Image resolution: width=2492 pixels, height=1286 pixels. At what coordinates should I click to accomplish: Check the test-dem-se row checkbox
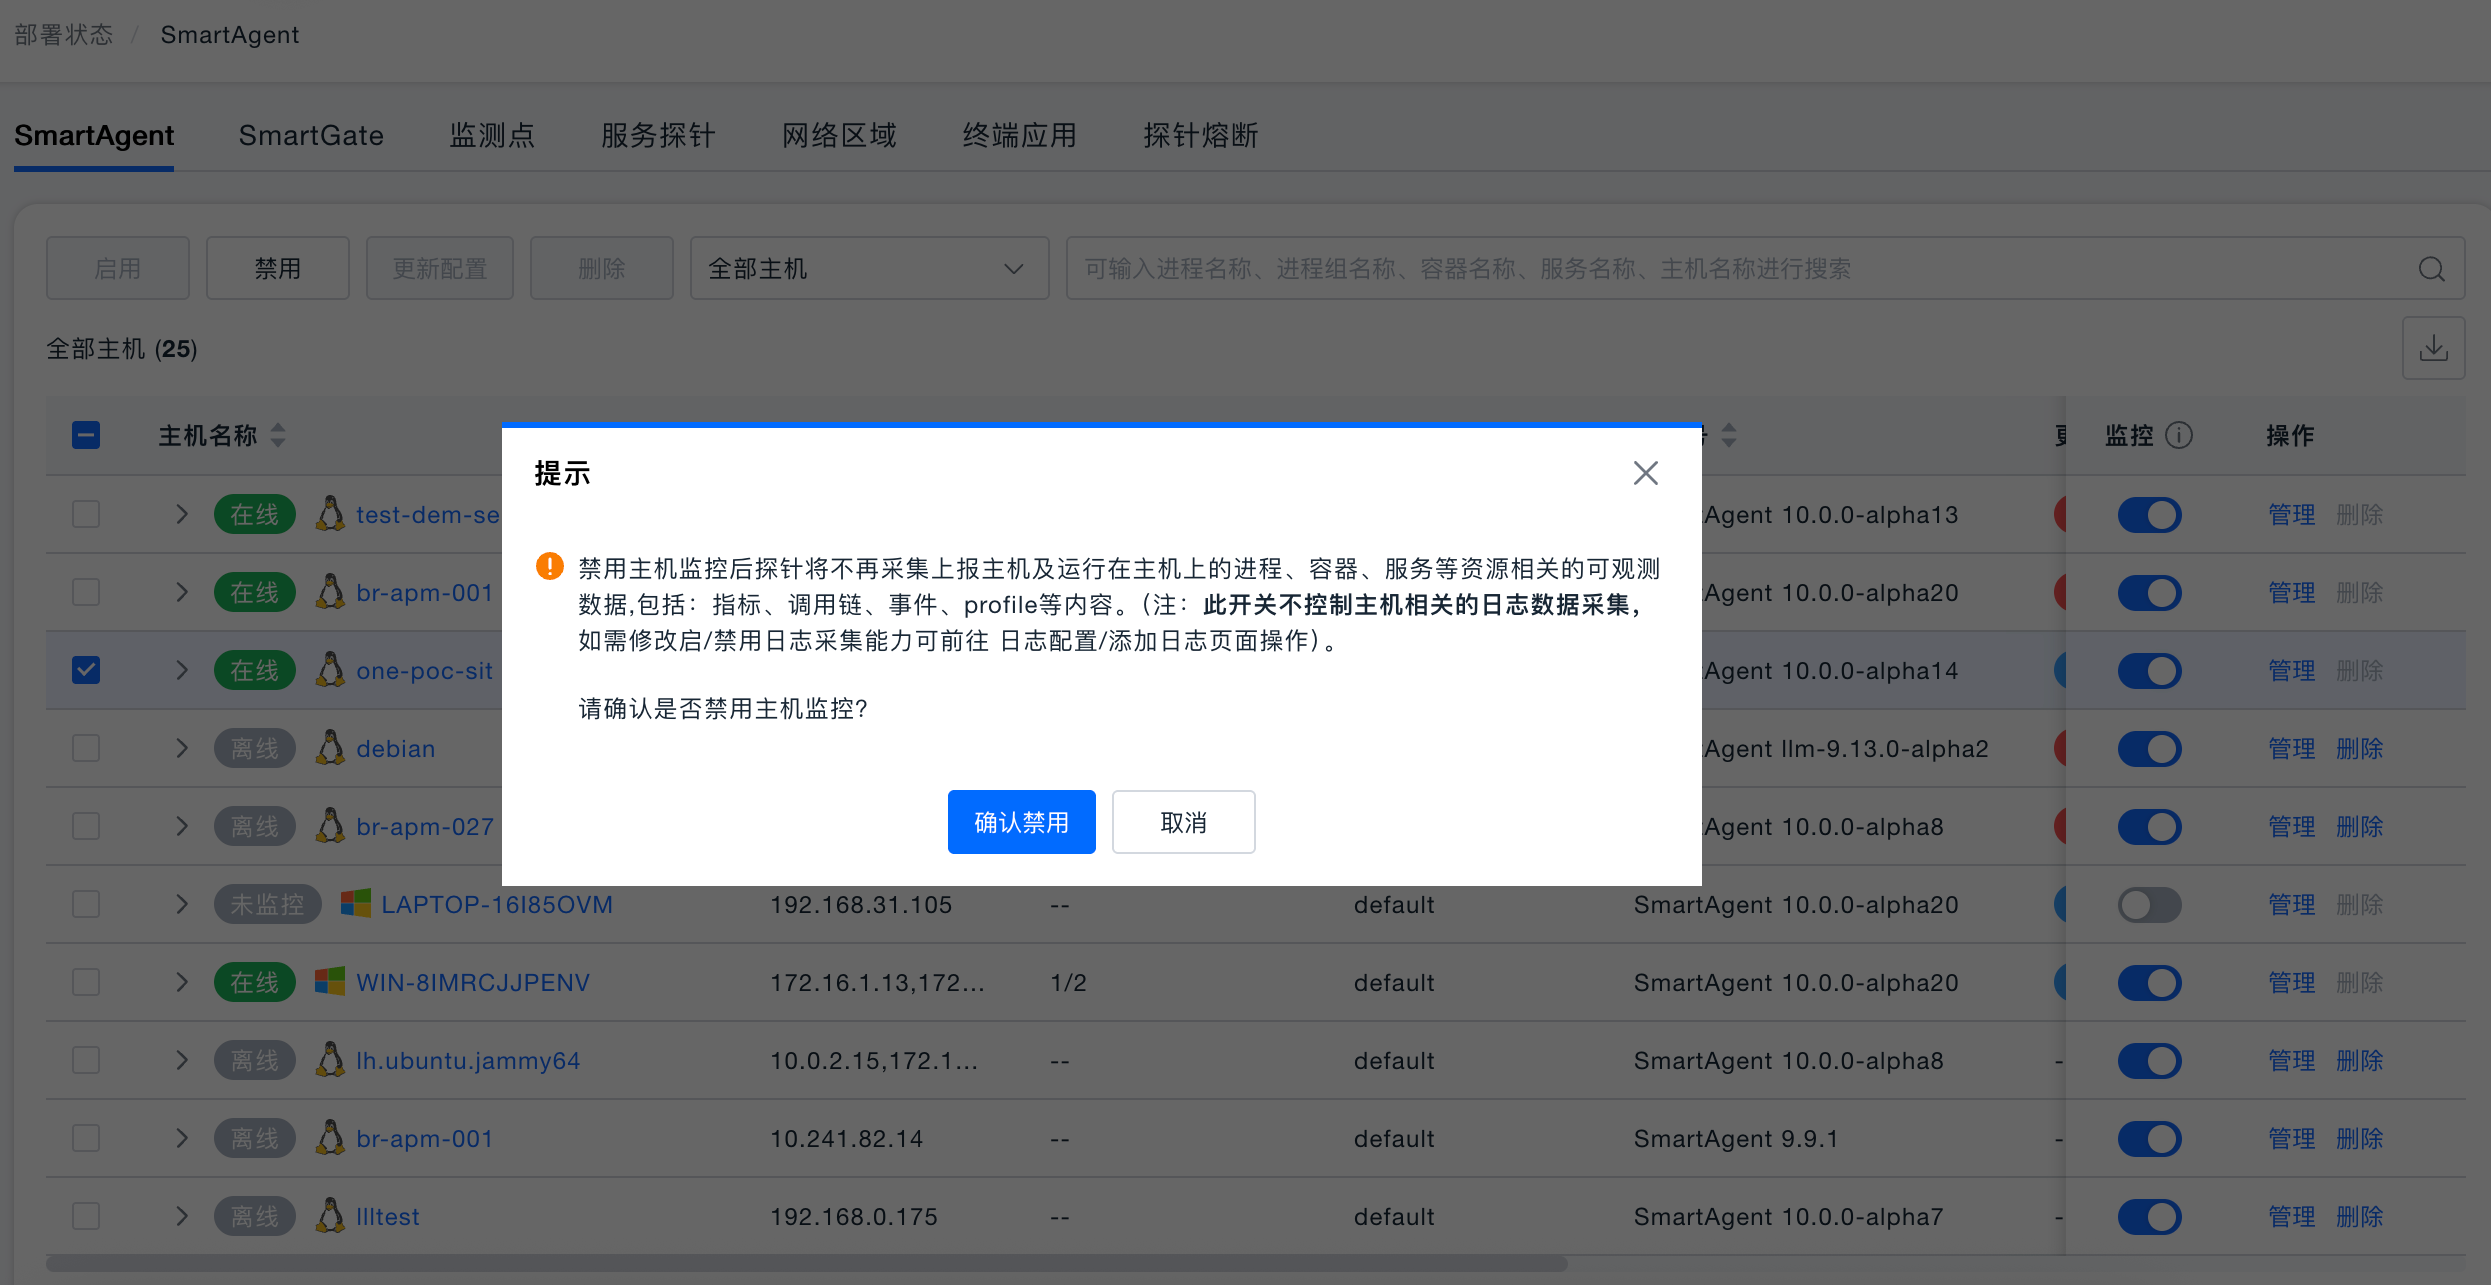86,514
